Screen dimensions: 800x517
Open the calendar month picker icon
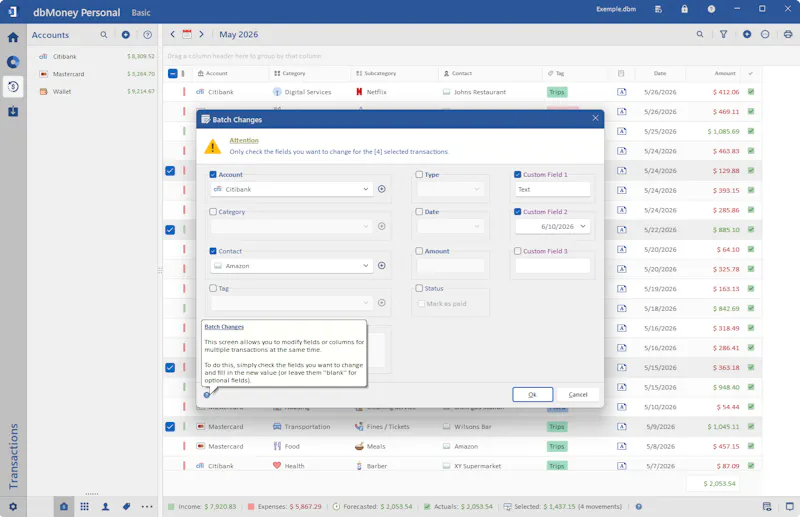187,34
